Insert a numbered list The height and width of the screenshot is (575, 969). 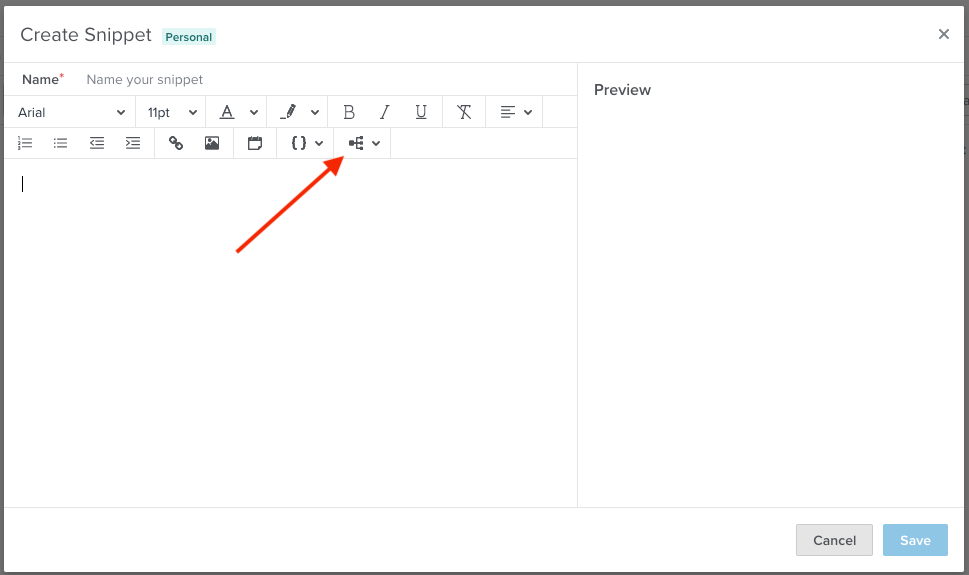(26, 143)
